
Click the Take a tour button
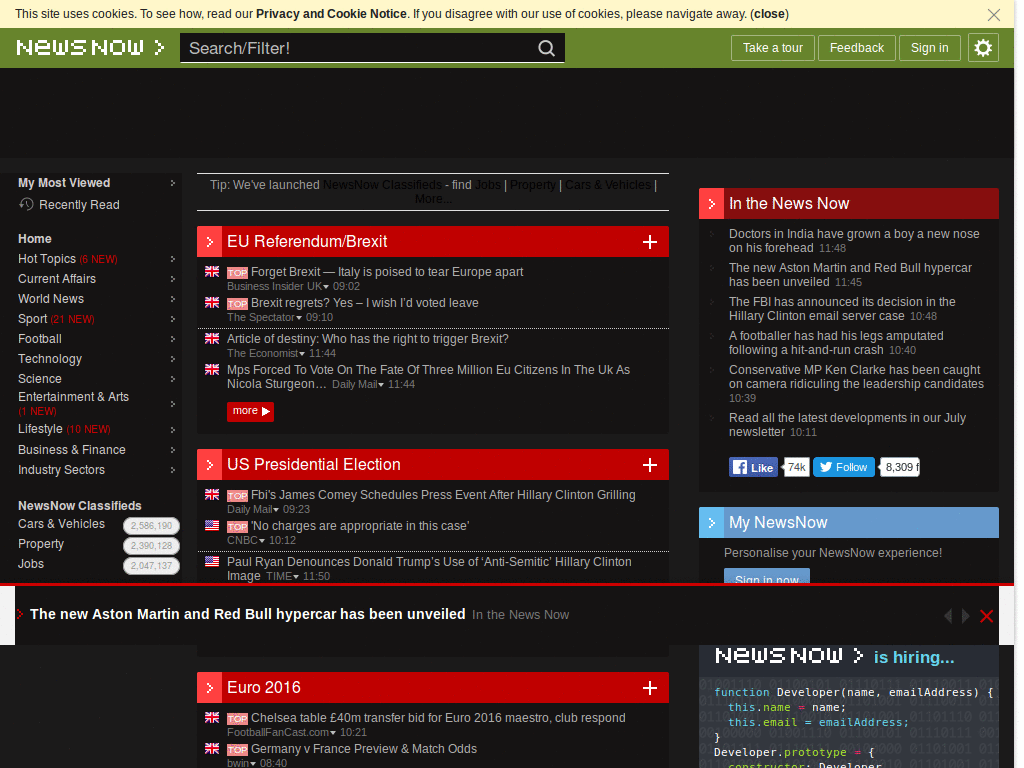click(773, 48)
